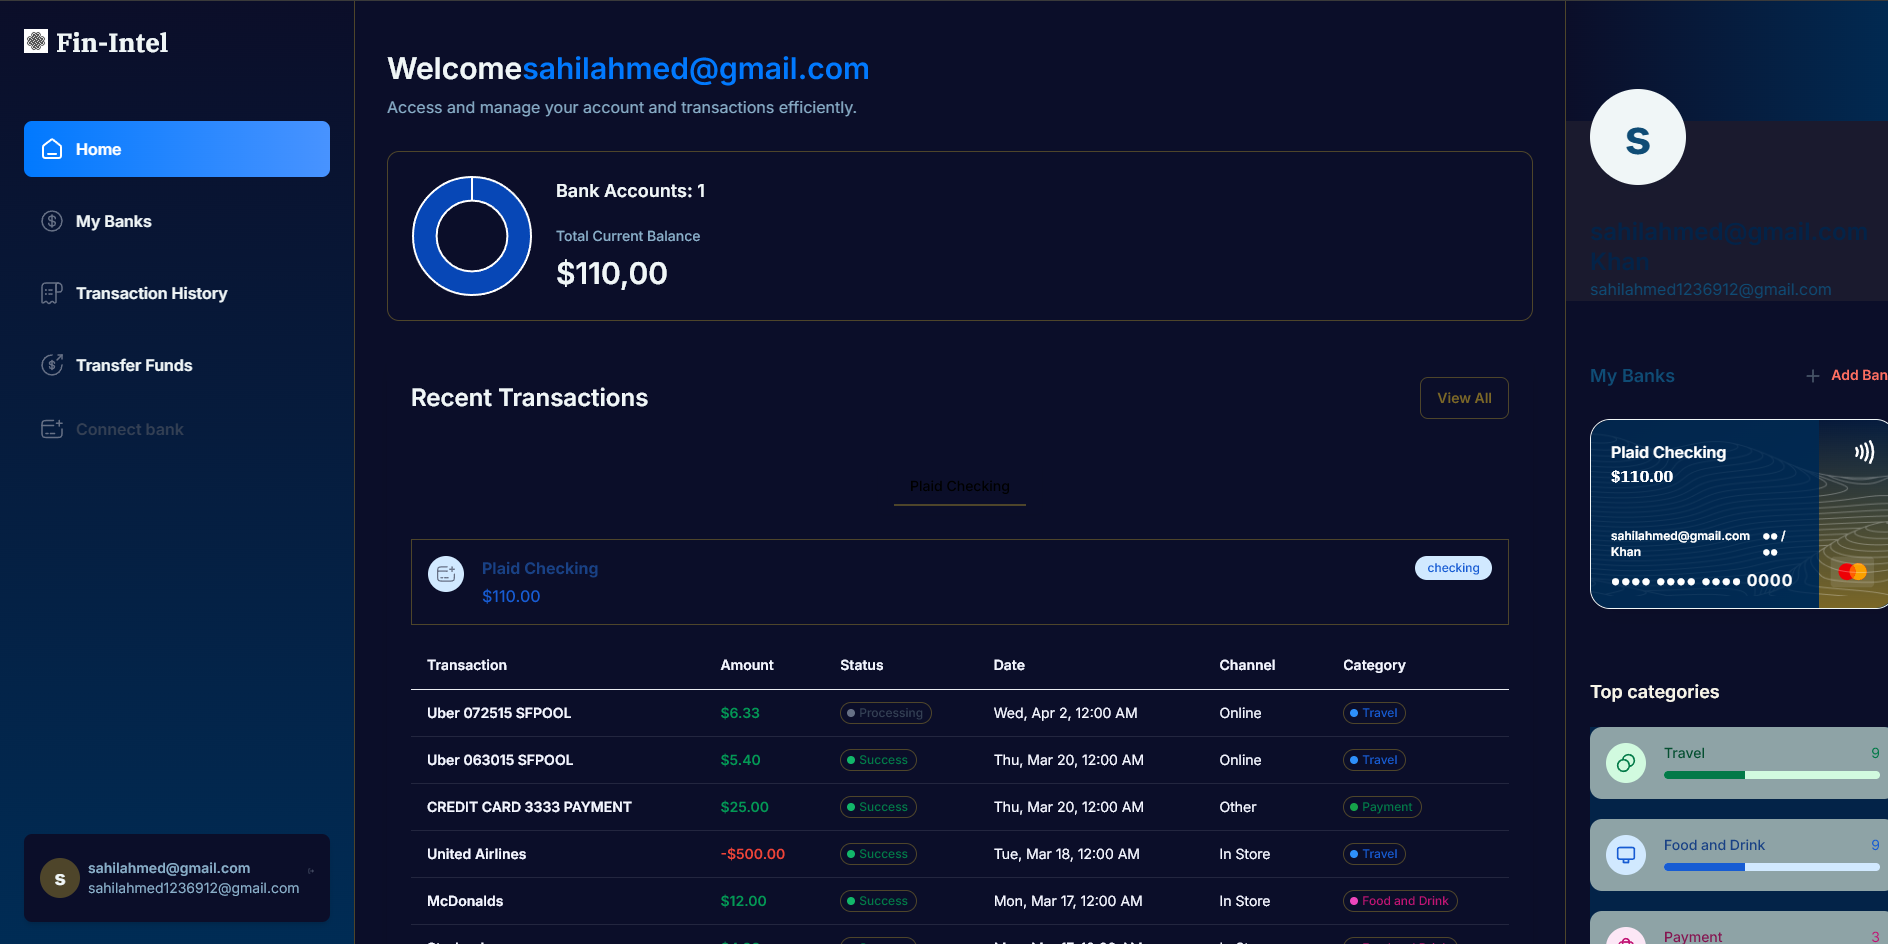Open the Plaid Checking bank card
Image resolution: width=1888 pixels, height=944 pixels.
(1739, 514)
